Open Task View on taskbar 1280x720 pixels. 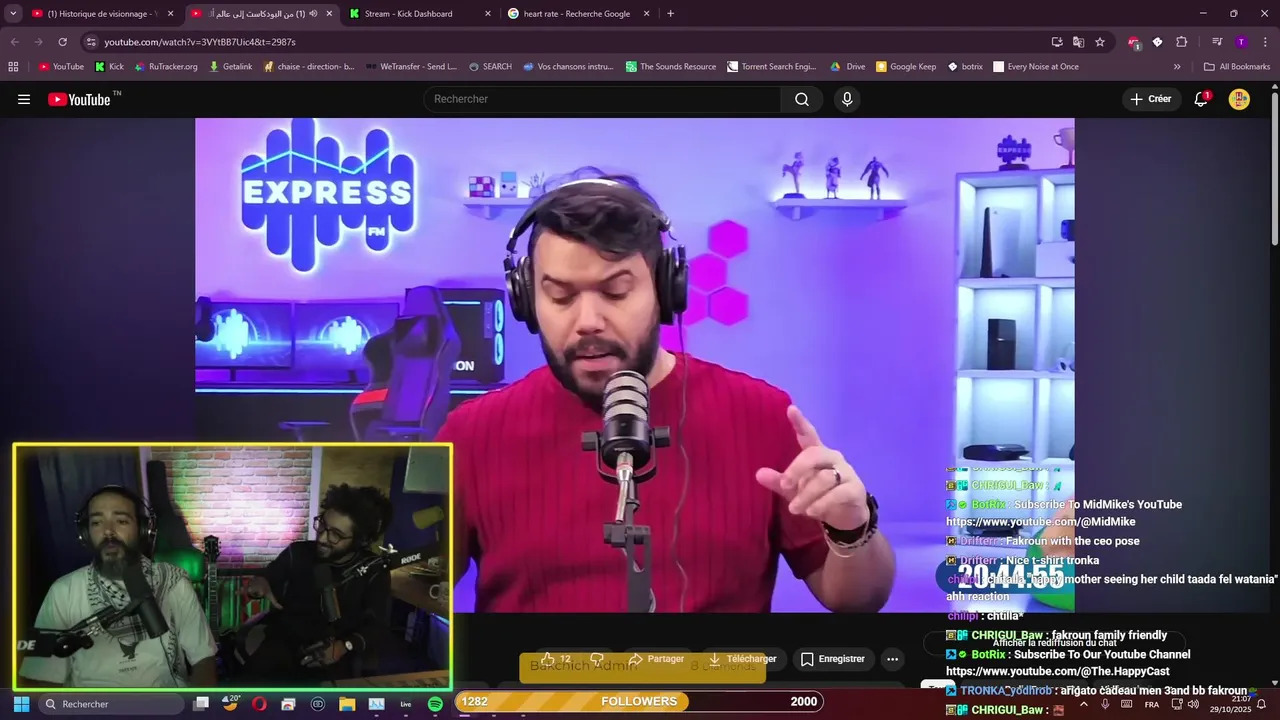pos(201,704)
